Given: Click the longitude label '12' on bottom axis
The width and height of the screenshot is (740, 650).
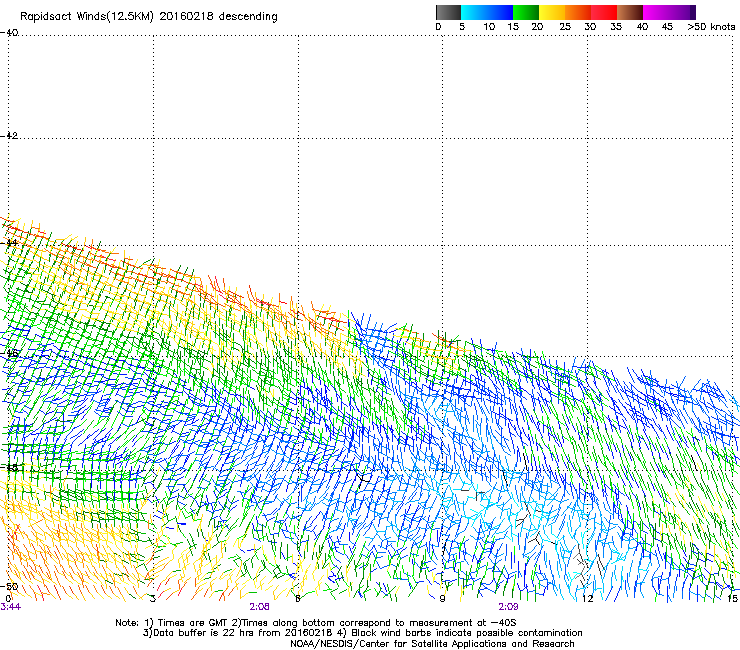Looking at the screenshot, I should click(x=587, y=599).
